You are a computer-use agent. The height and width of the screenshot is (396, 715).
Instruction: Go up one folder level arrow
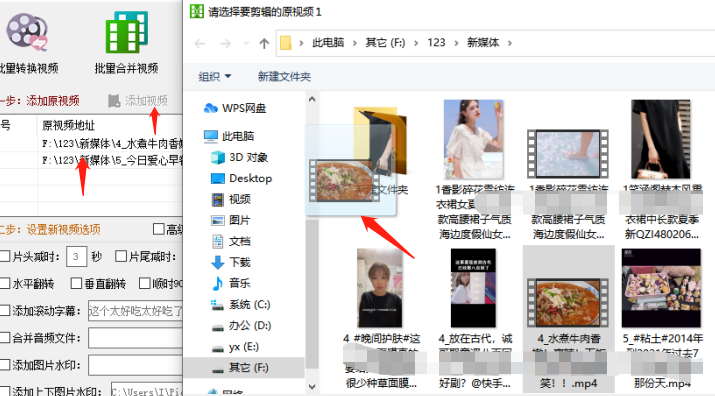[264, 43]
